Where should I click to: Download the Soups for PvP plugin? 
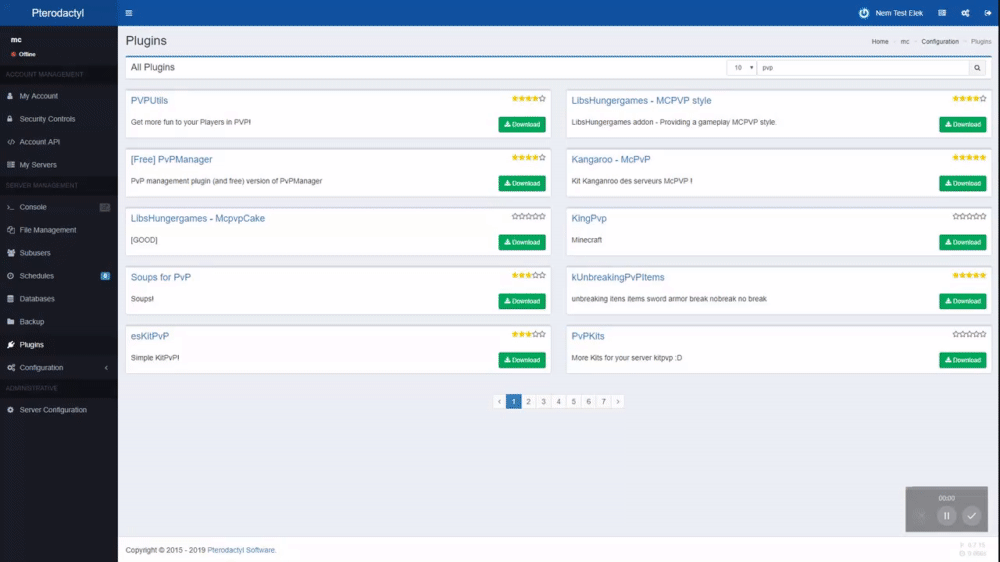522,301
